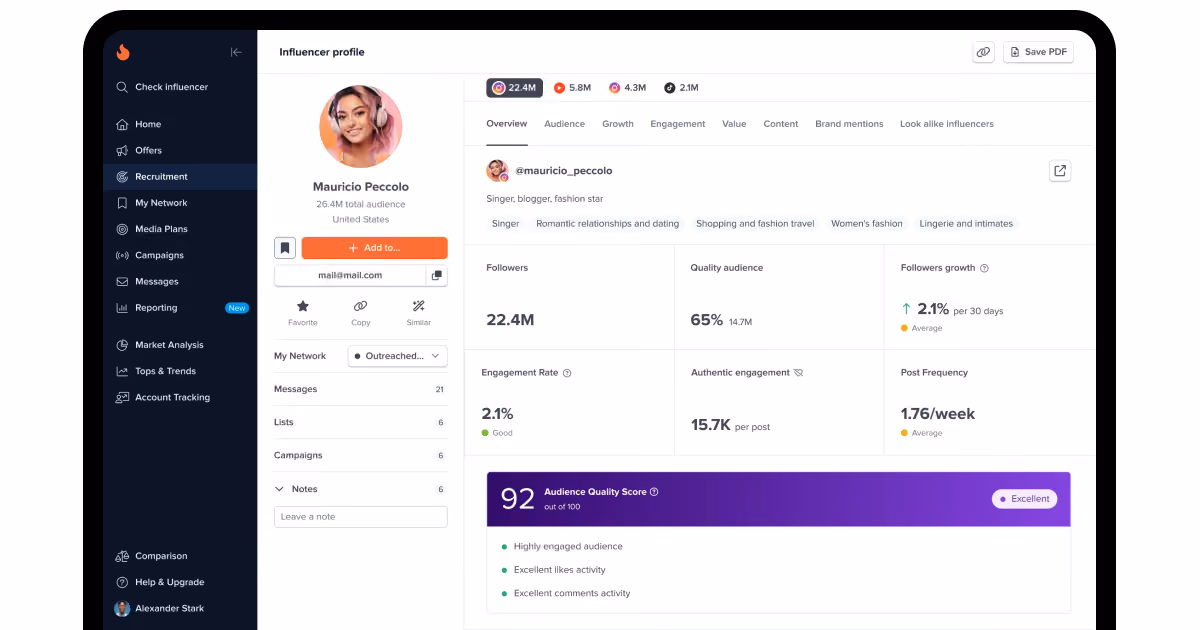The image size is (1200, 630).
Task: Click the Women's fashion tag
Action: 867,224
